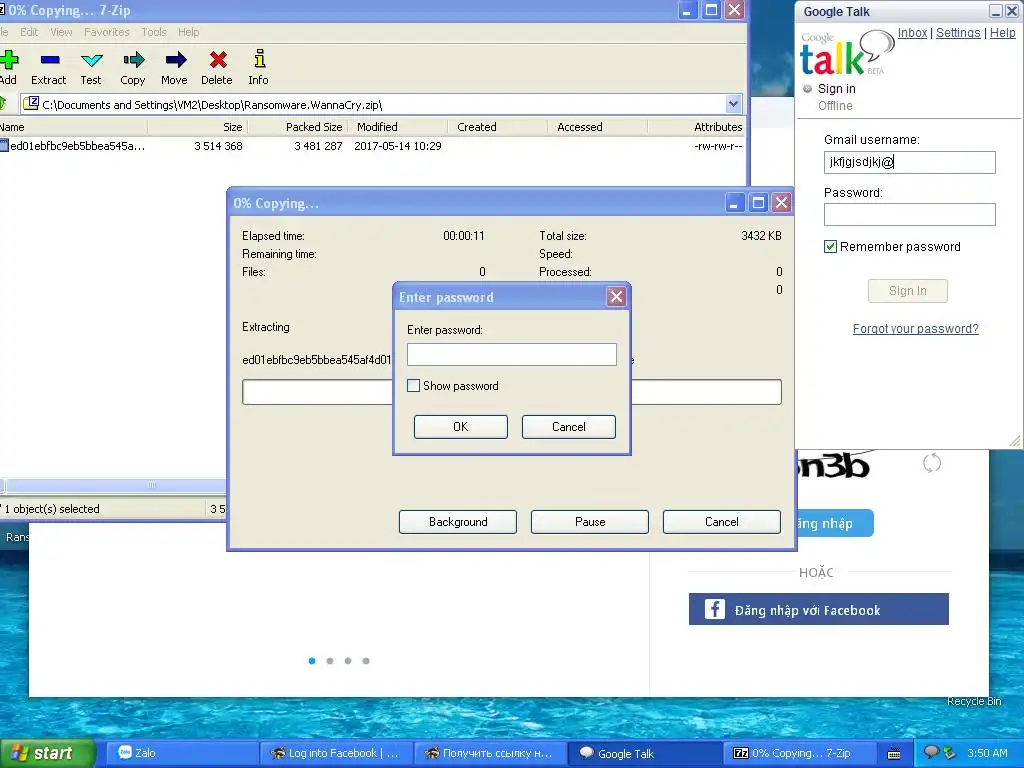
Task: Click the Facebook logo in the login button
Action: coord(714,609)
